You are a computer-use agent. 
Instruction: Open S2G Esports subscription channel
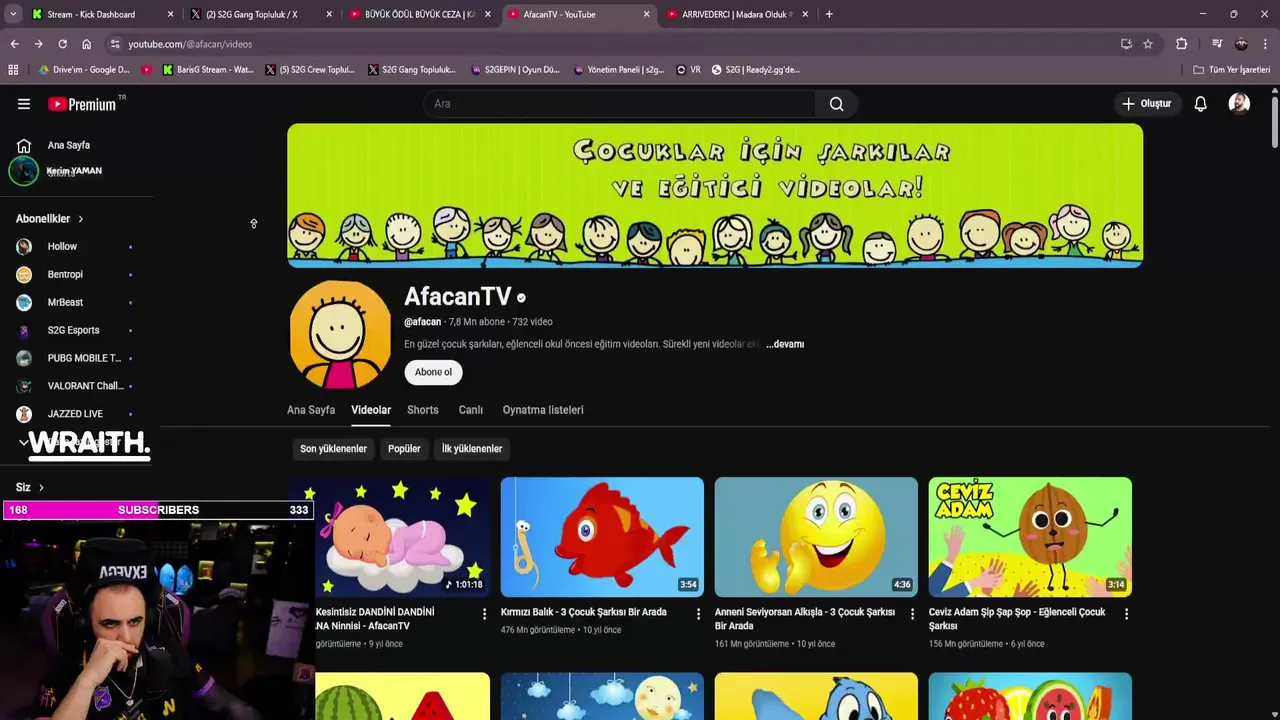click(x=75, y=330)
